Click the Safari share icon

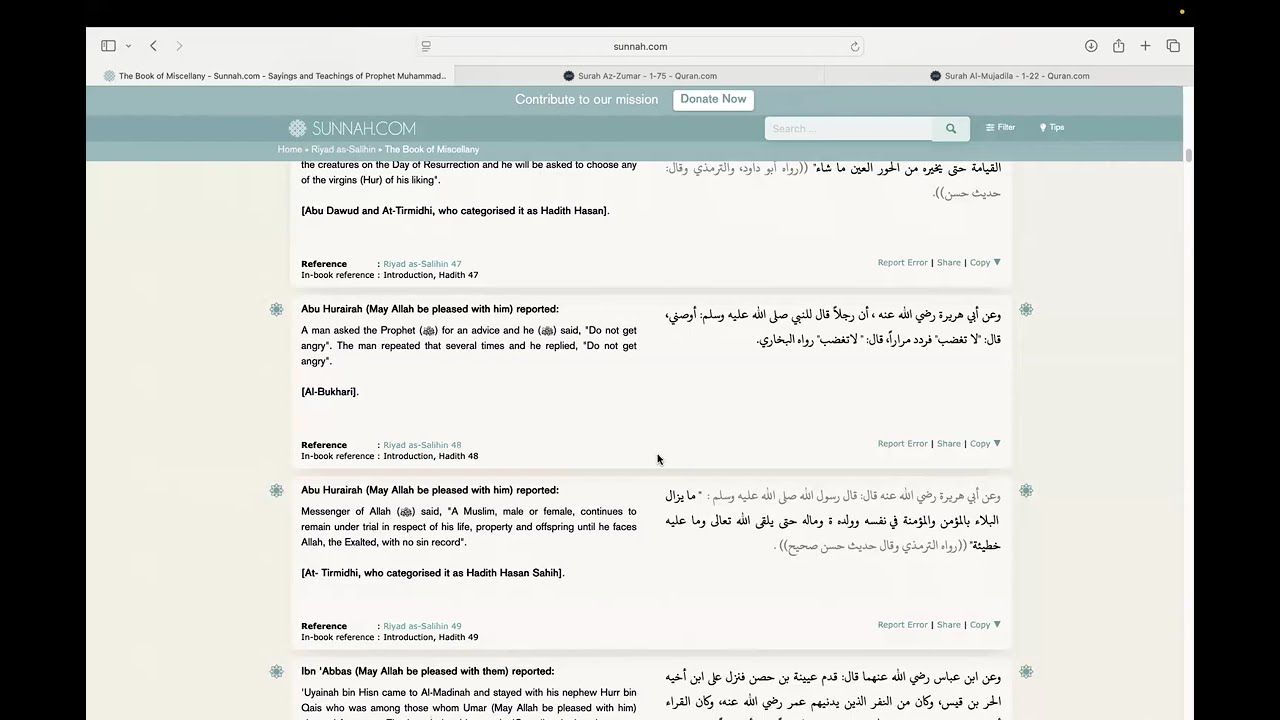1118,46
